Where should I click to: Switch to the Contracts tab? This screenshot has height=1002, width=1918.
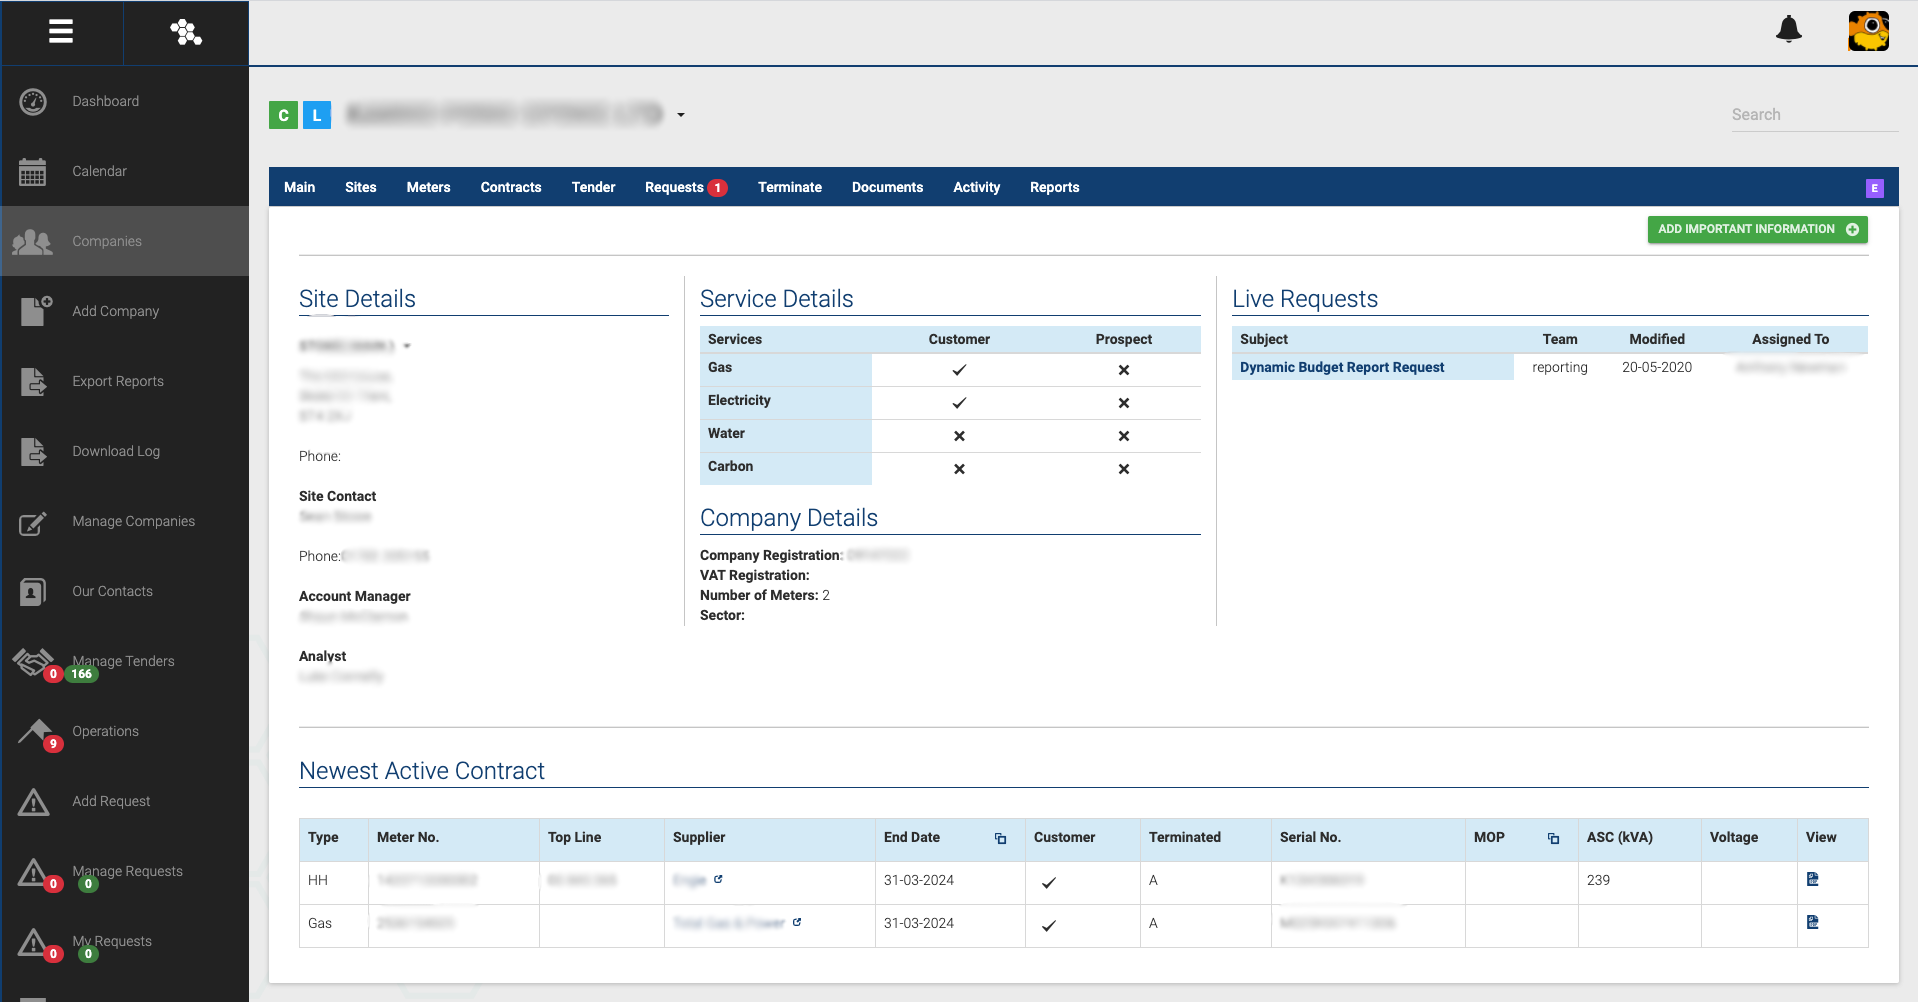(510, 187)
